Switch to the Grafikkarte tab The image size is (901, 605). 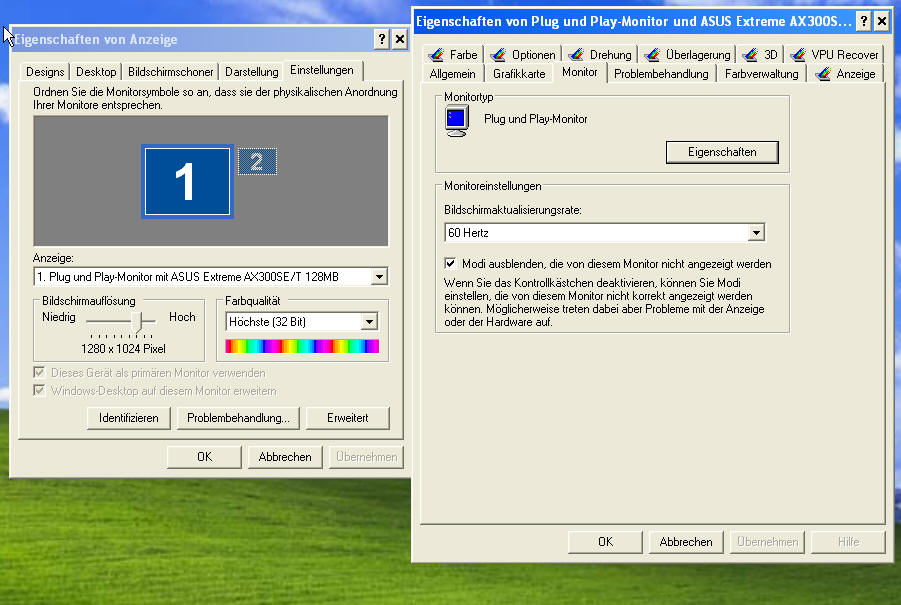point(519,74)
